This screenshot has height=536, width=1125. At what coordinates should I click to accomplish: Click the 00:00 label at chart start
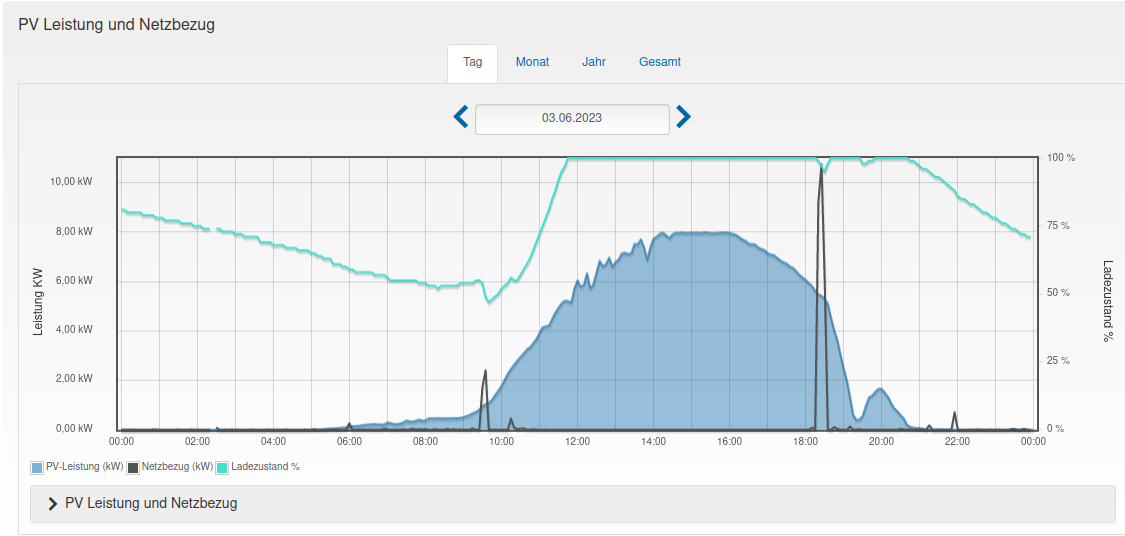[x=121, y=442]
